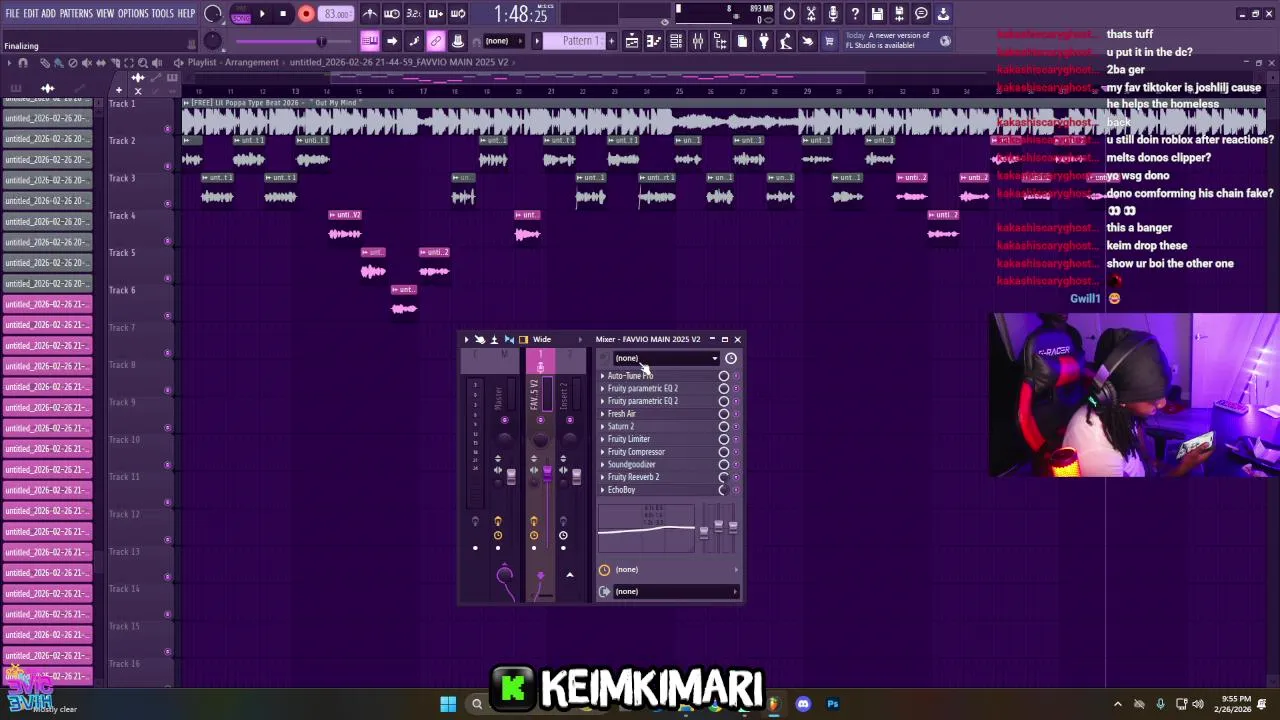Viewport: 1280px width, 720px height.
Task: Click the HELP menu item
Action: 186,14
